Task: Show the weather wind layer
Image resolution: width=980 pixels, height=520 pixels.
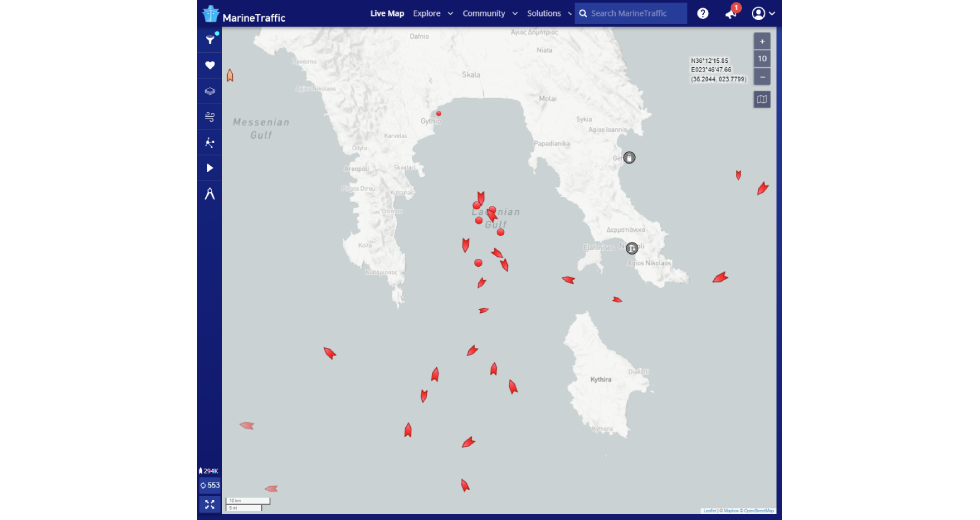Action: click(210, 117)
